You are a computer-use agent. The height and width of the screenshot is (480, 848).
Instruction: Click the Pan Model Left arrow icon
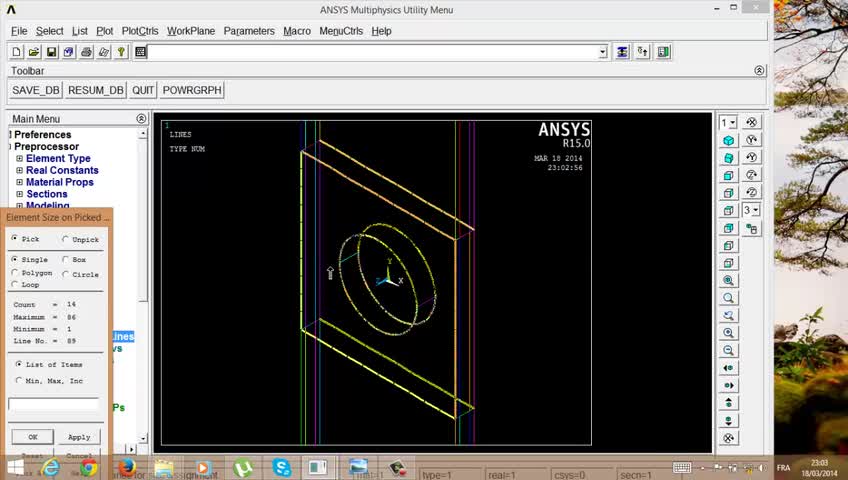click(x=728, y=368)
